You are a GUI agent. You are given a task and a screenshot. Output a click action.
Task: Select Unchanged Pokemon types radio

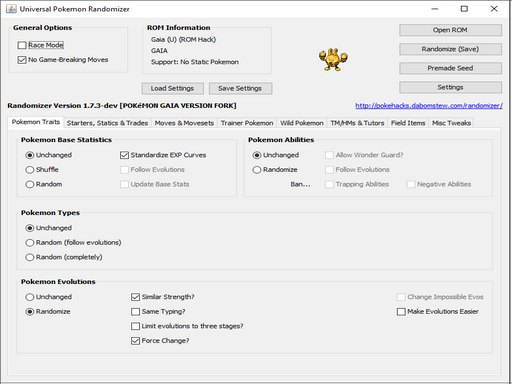pos(30,228)
